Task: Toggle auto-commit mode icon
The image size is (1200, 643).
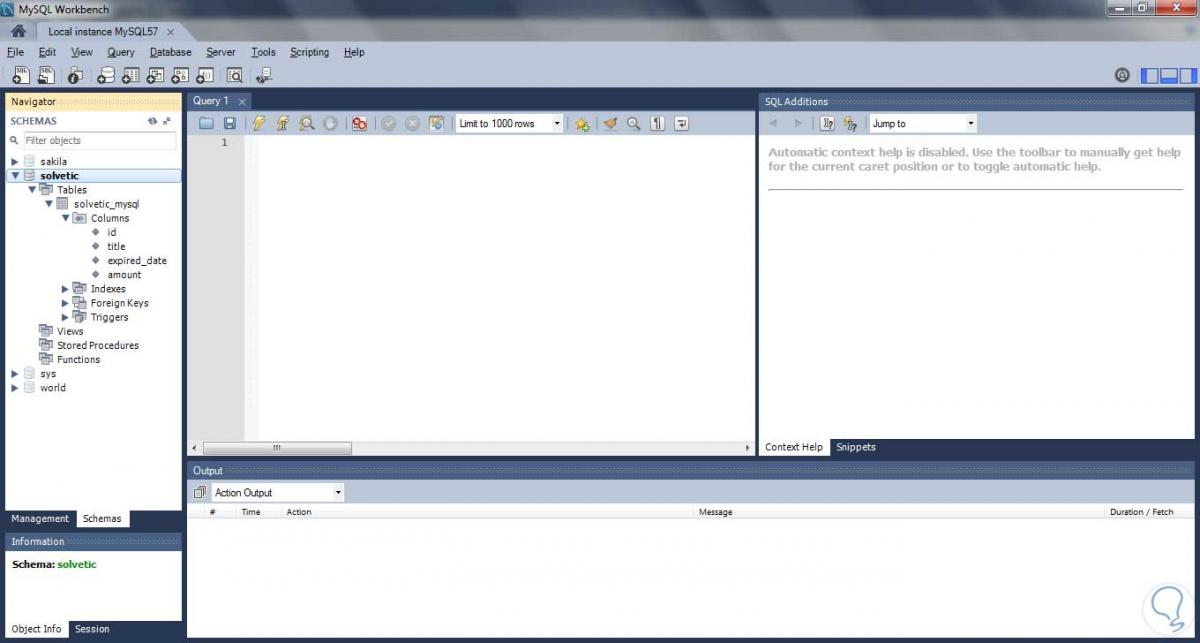Action: tap(436, 123)
